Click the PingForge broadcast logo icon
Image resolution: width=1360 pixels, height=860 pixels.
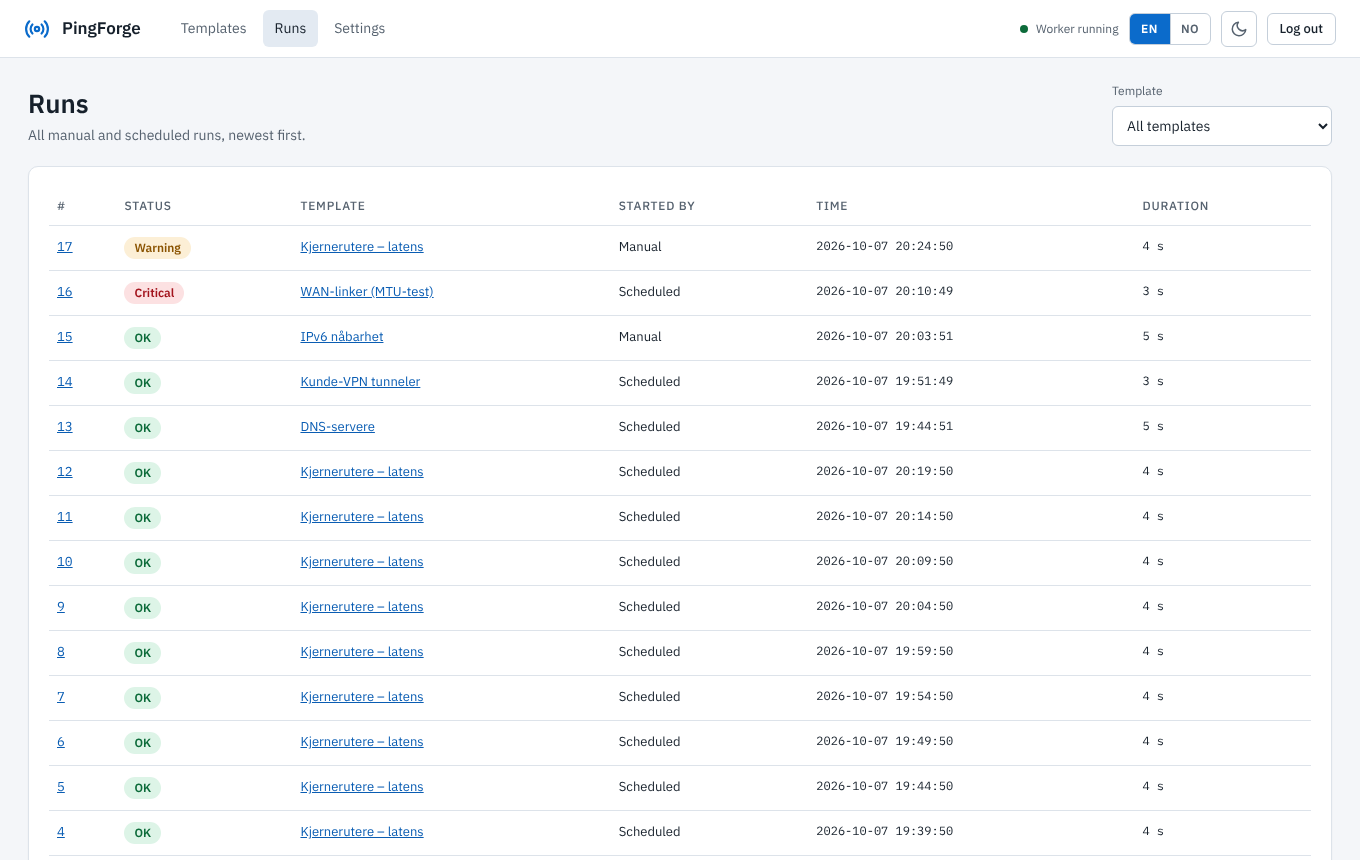point(36,29)
